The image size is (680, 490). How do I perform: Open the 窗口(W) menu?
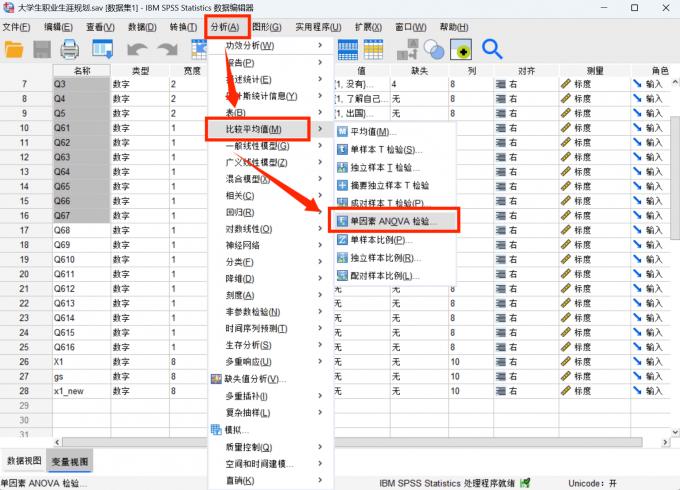click(x=411, y=27)
